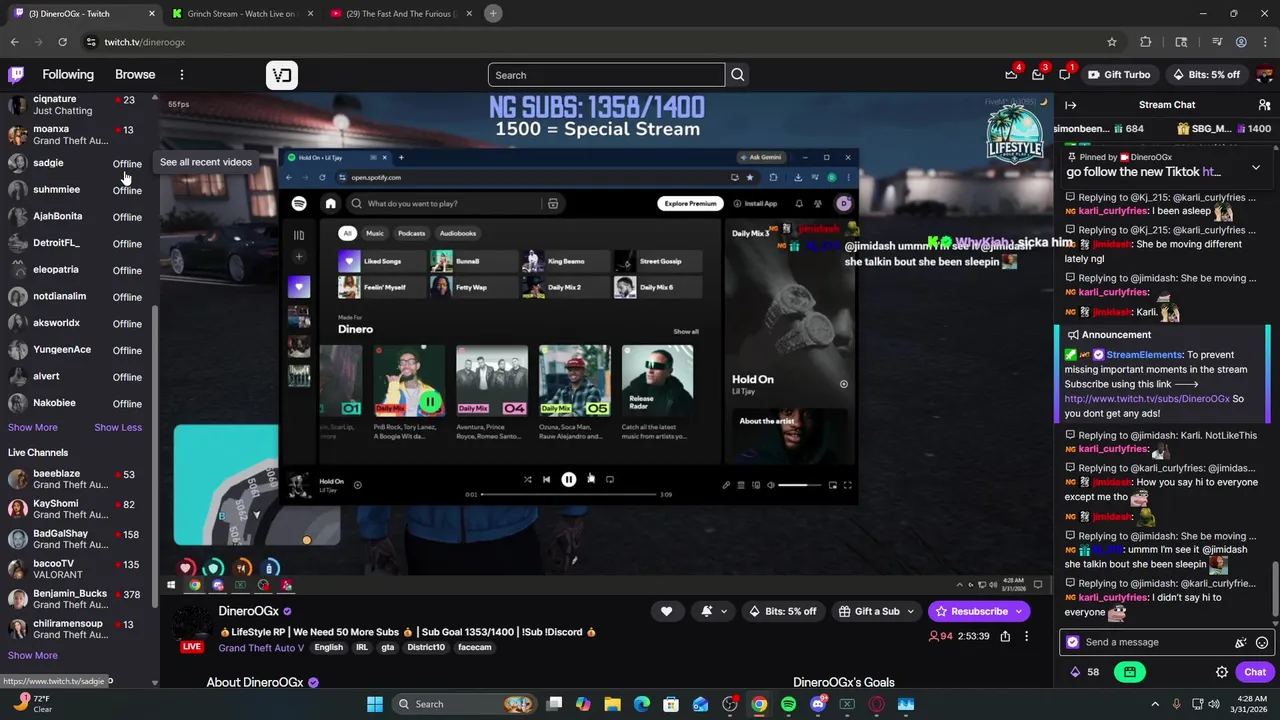Open the facecam tag

(474, 648)
